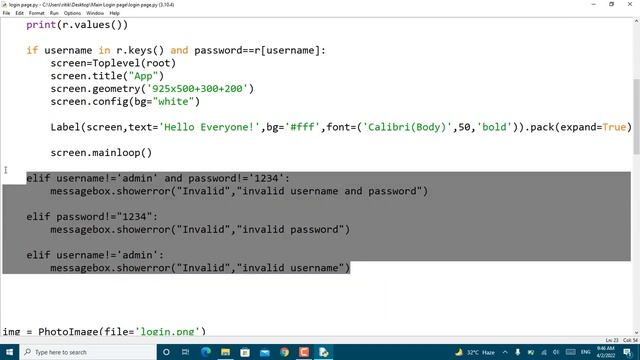
Task: Click the Windows Start button
Action: tap(9, 352)
